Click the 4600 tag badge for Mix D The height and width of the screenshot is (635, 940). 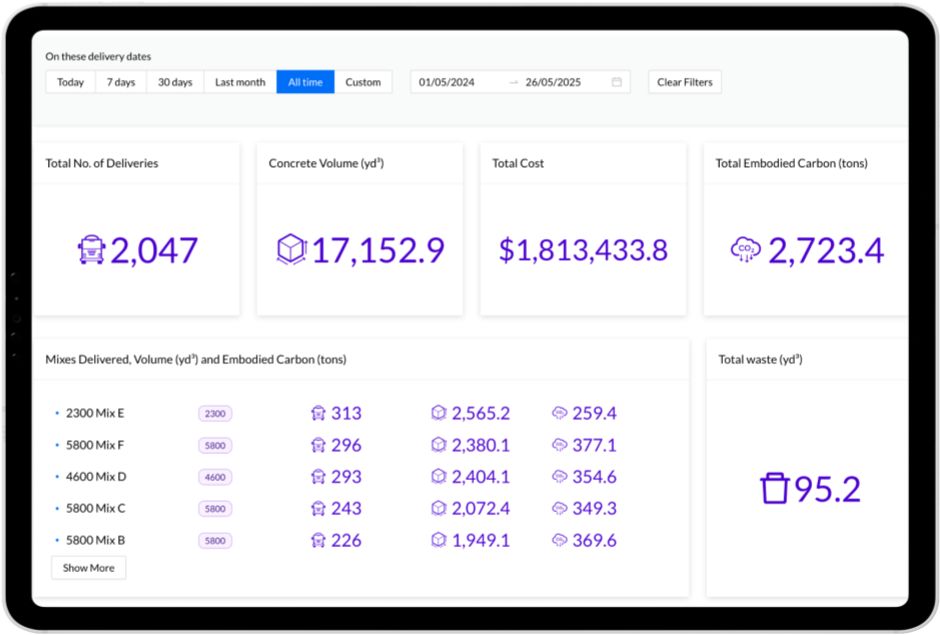[215, 477]
